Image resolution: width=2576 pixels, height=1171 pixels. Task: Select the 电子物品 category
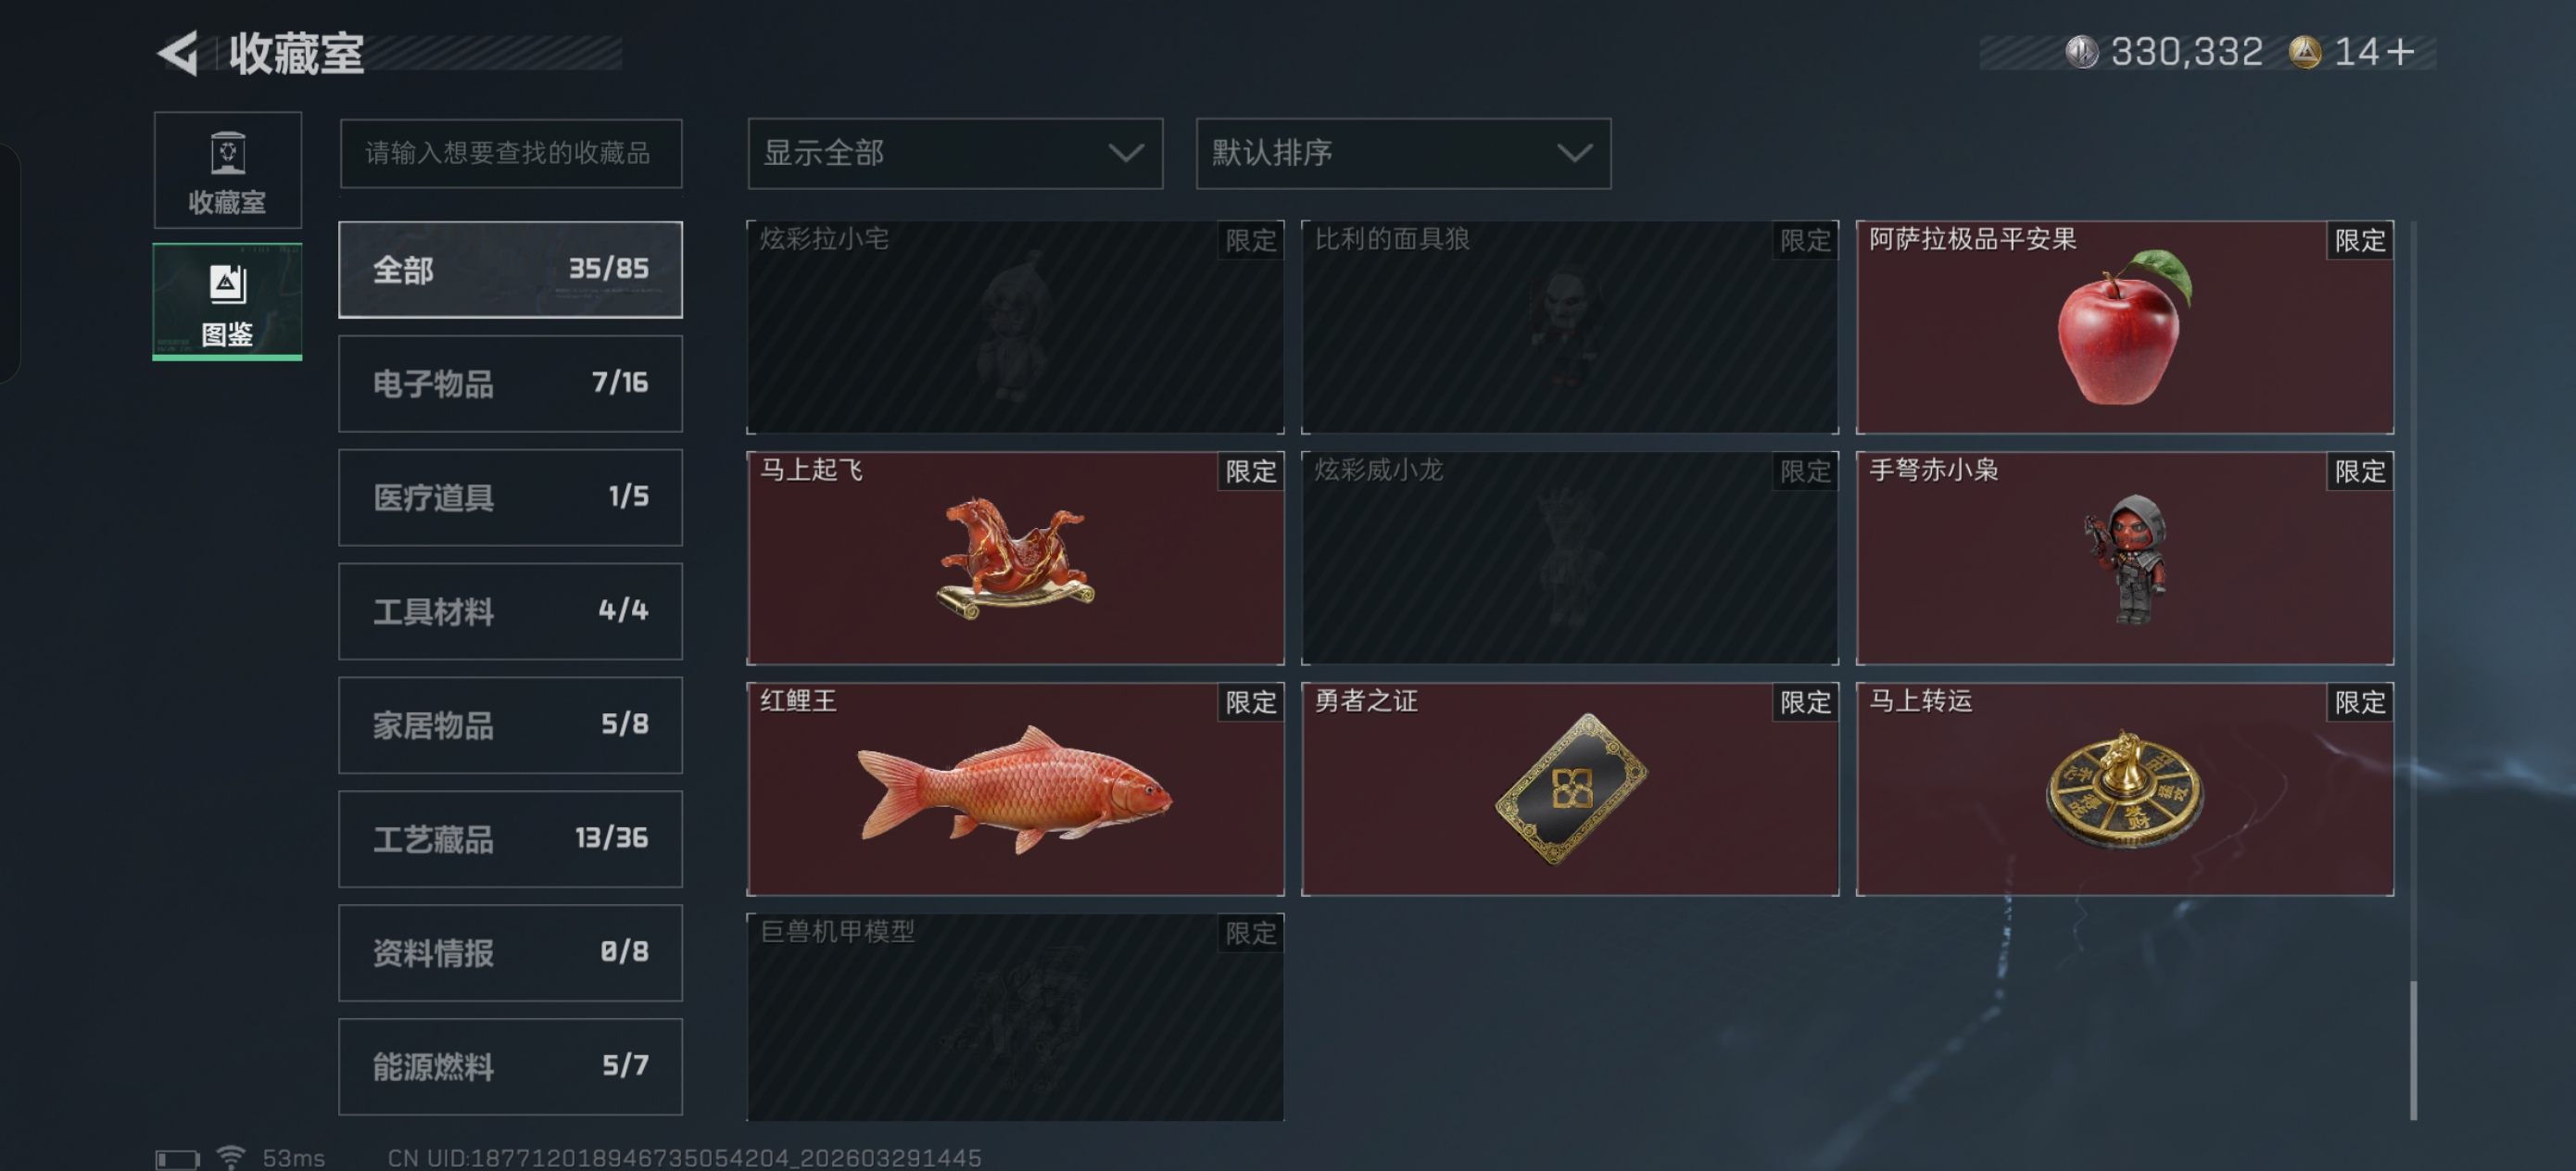click(x=510, y=383)
